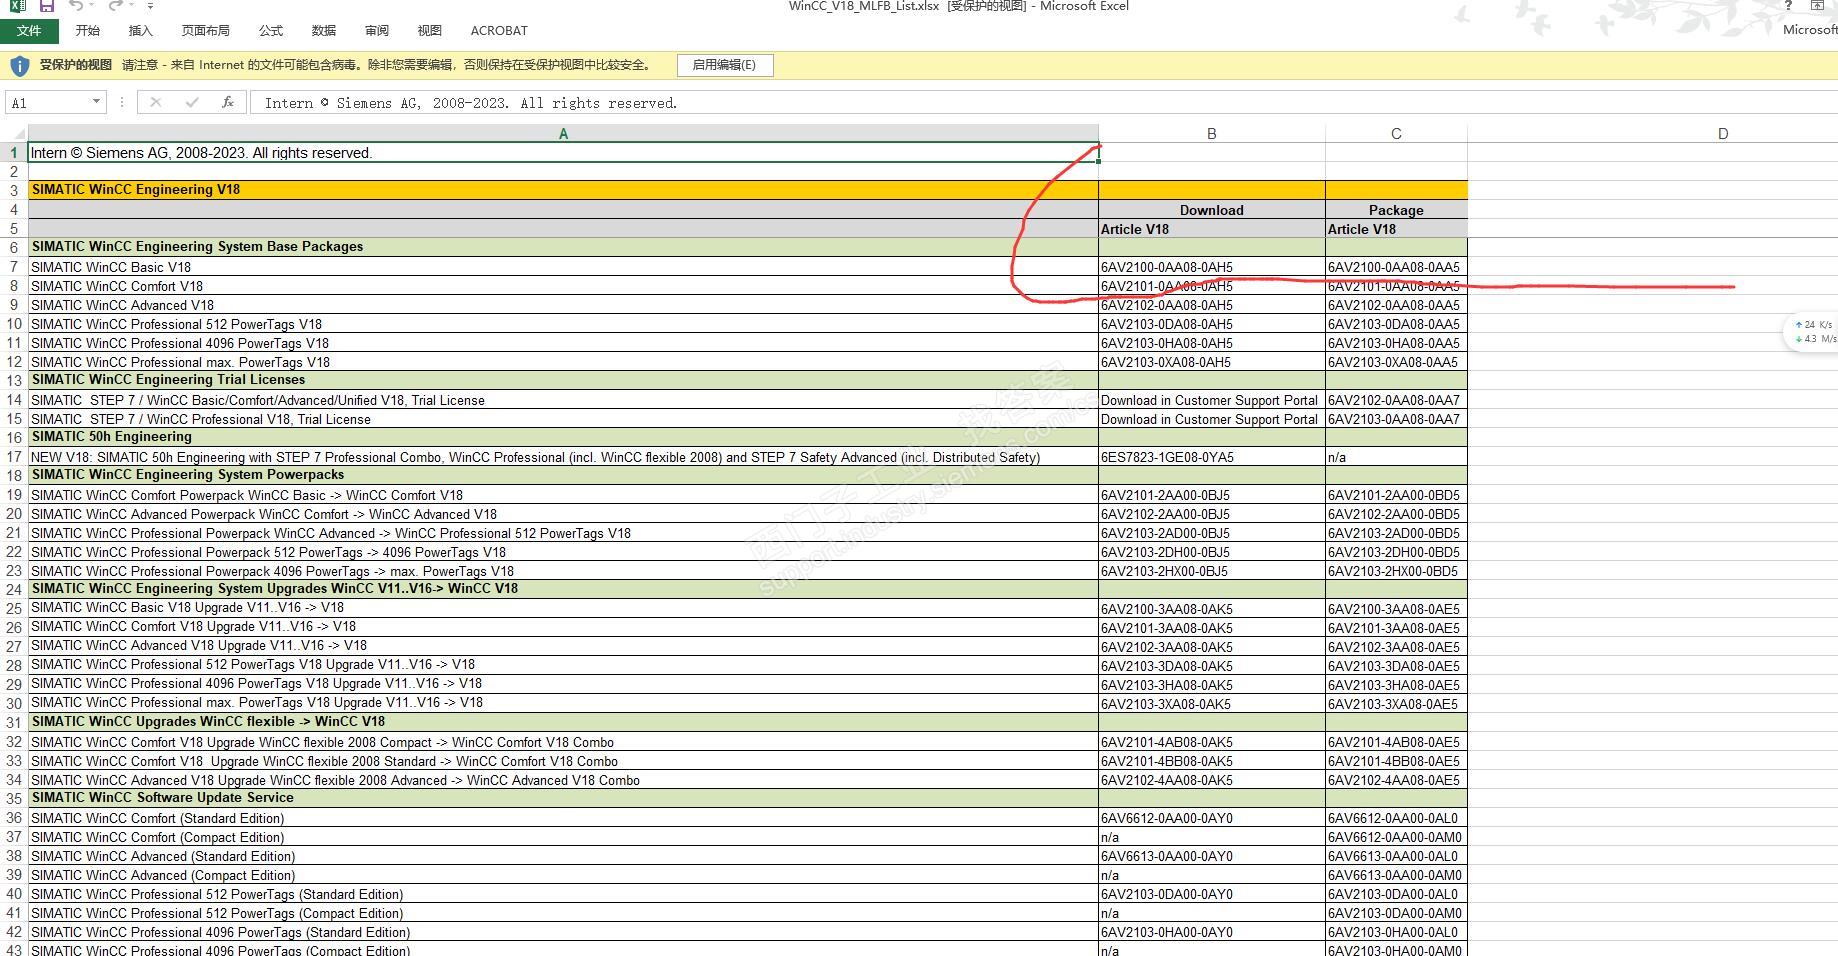Select 'SIMATIC WinCC Engineering Trial Licenses' heading cell
Image resolution: width=1838 pixels, height=956 pixels.
coord(563,380)
